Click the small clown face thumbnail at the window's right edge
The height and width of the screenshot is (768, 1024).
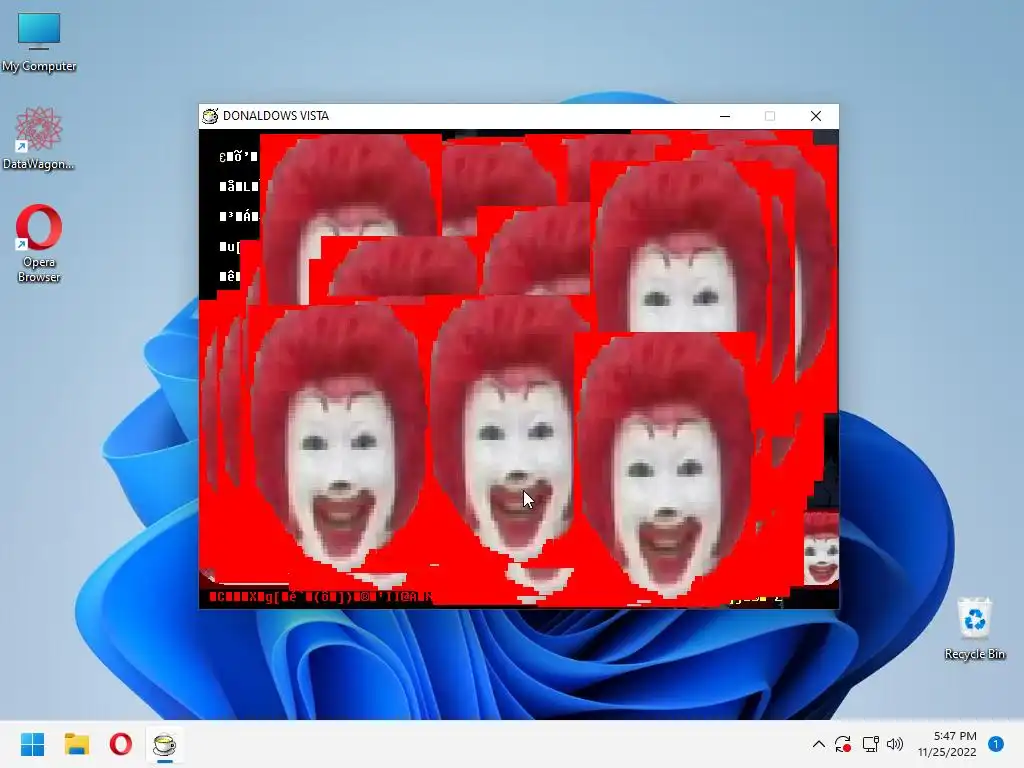click(x=821, y=548)
